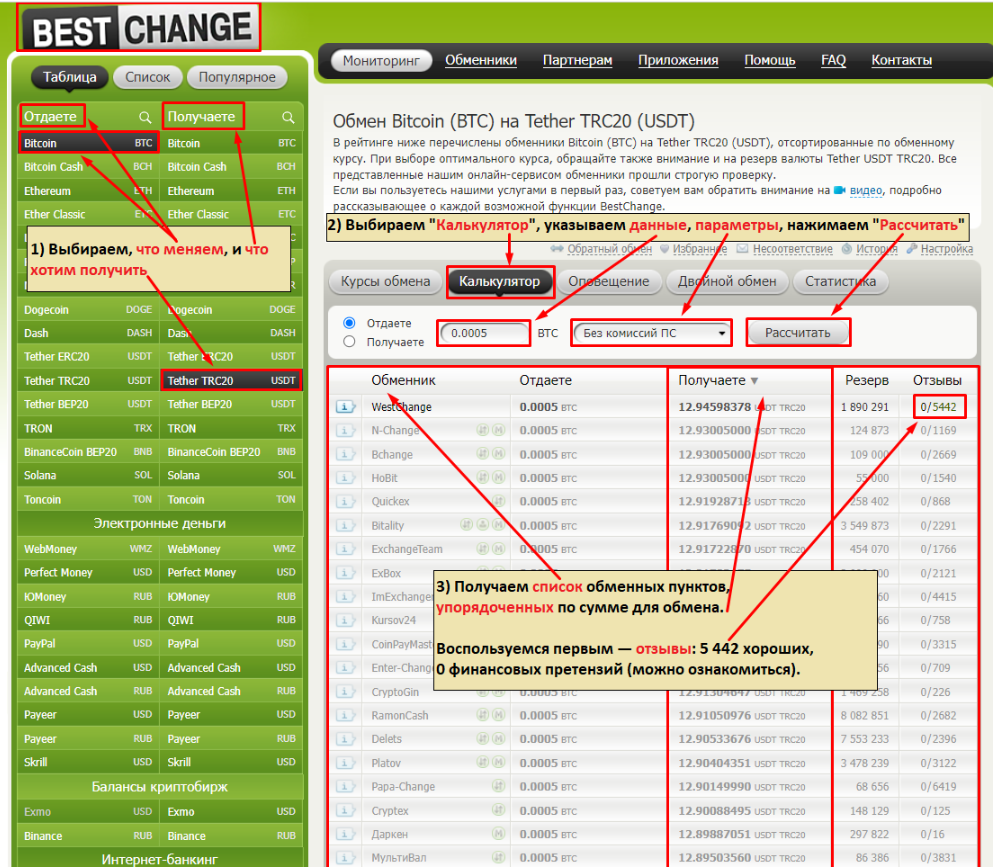Select the Популярное view tab
Viewport: 993px width, 867px height.
237,77
